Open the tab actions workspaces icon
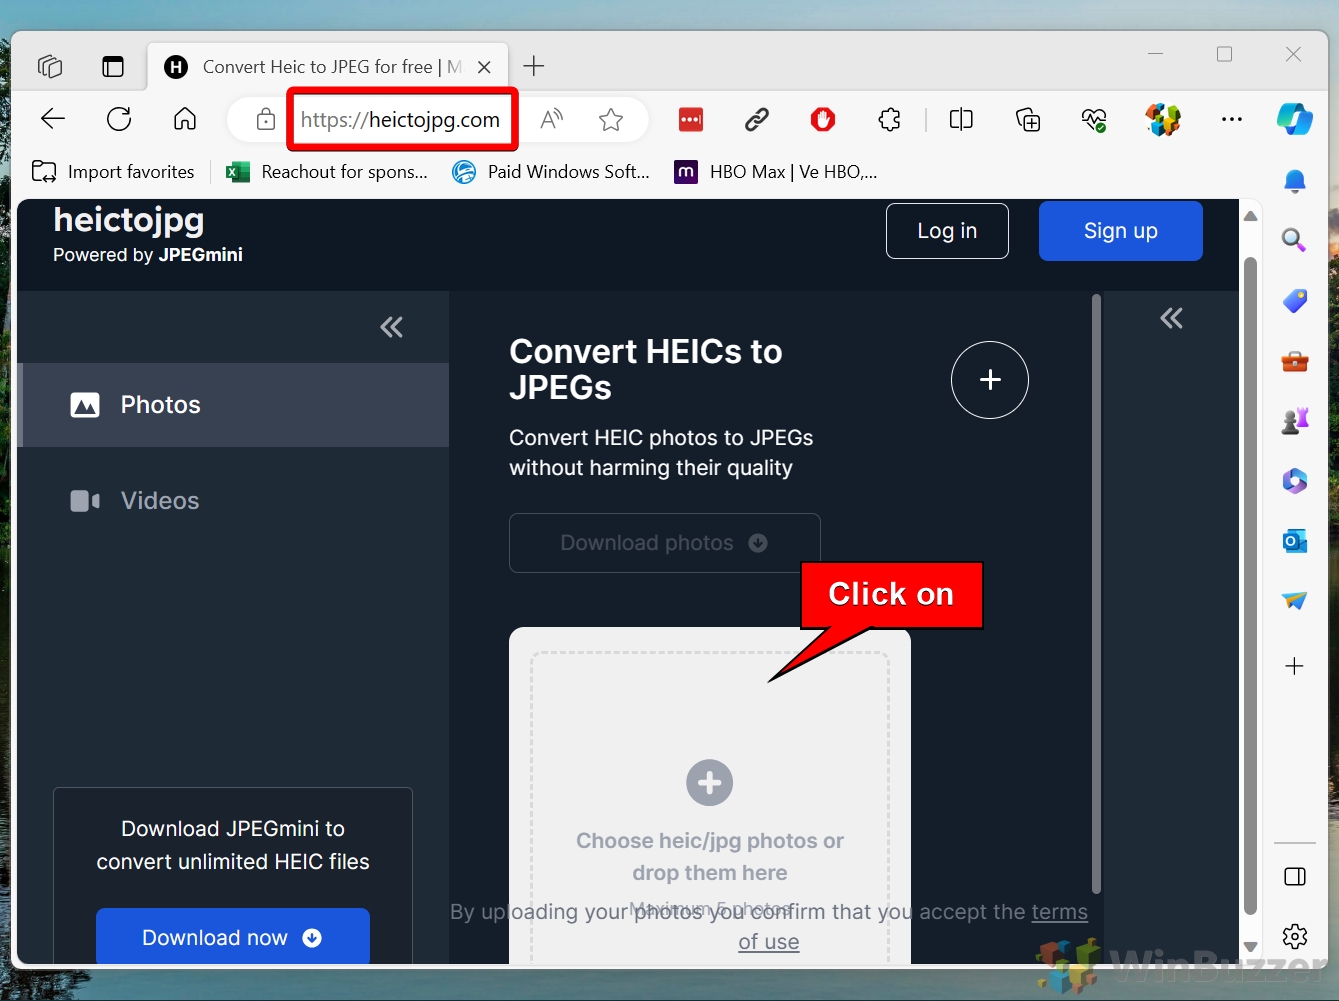 (x=50, y=67)
